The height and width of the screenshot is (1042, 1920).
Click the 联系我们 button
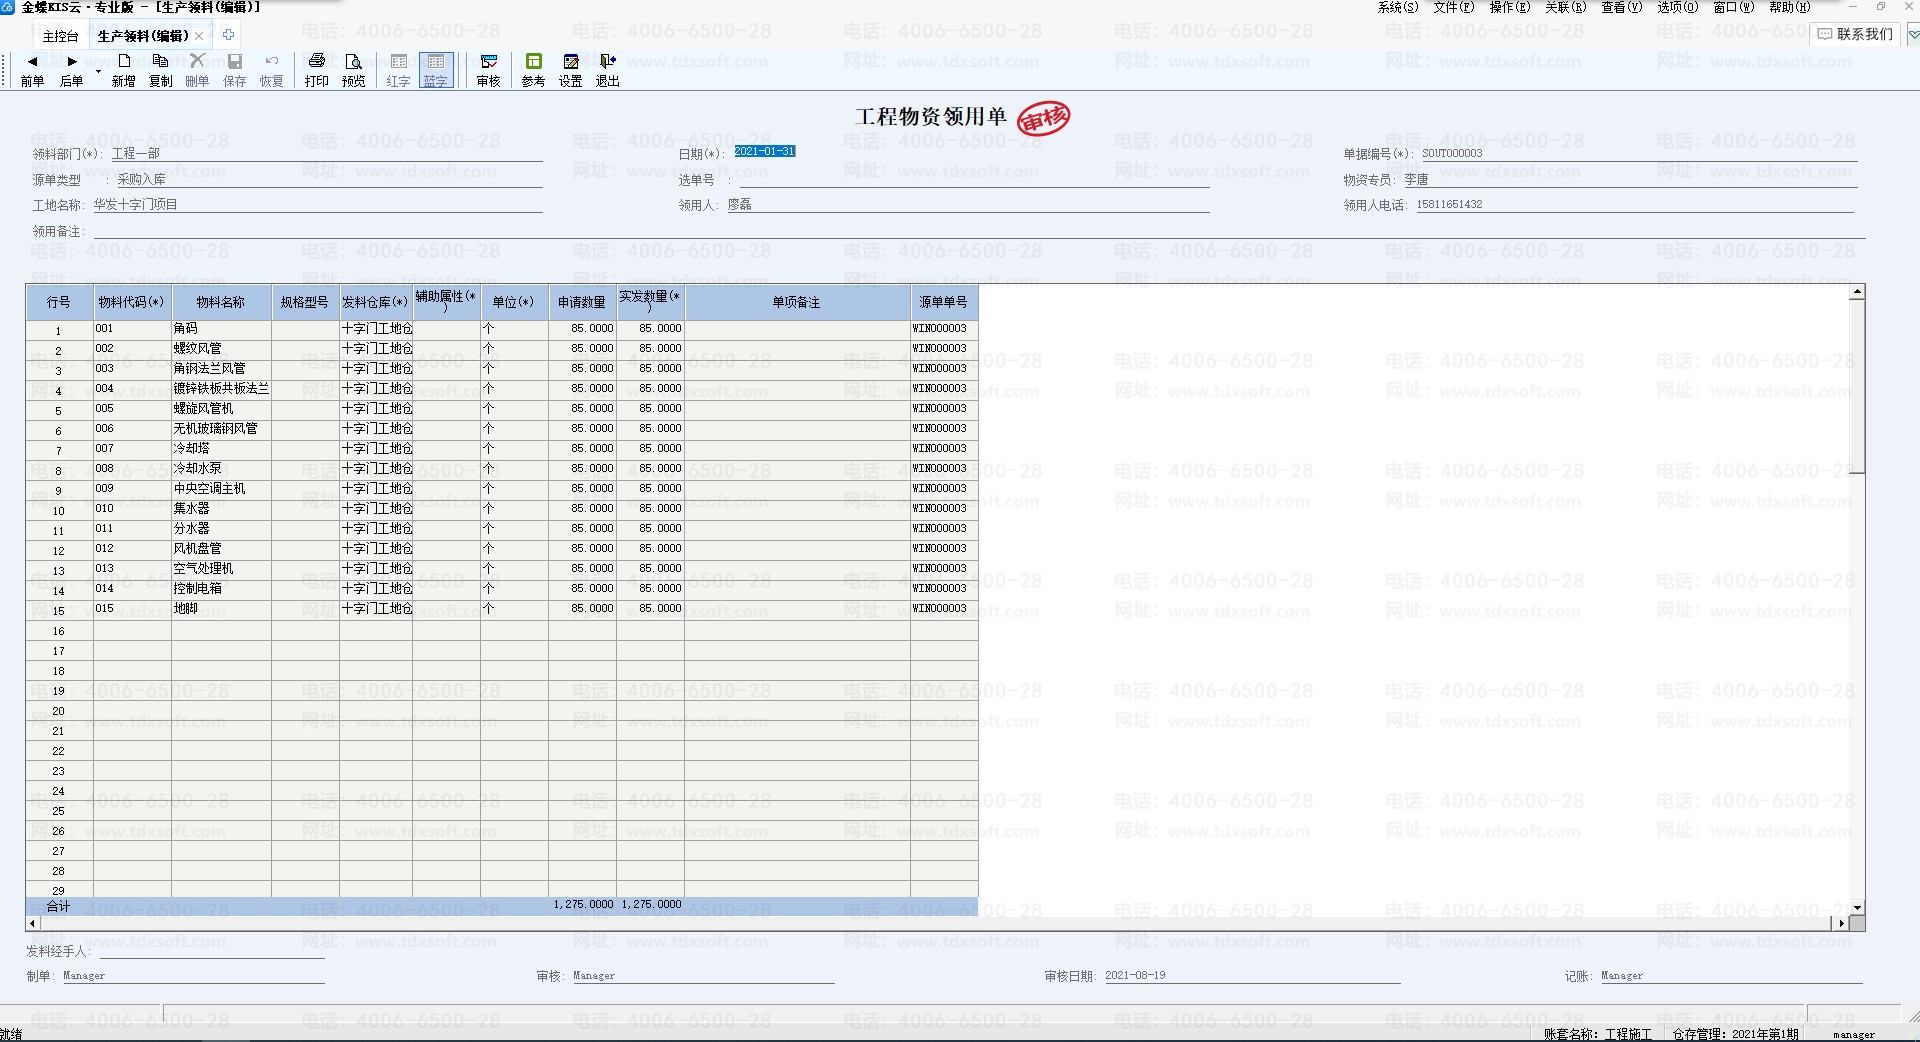(x=1855, y=34)
